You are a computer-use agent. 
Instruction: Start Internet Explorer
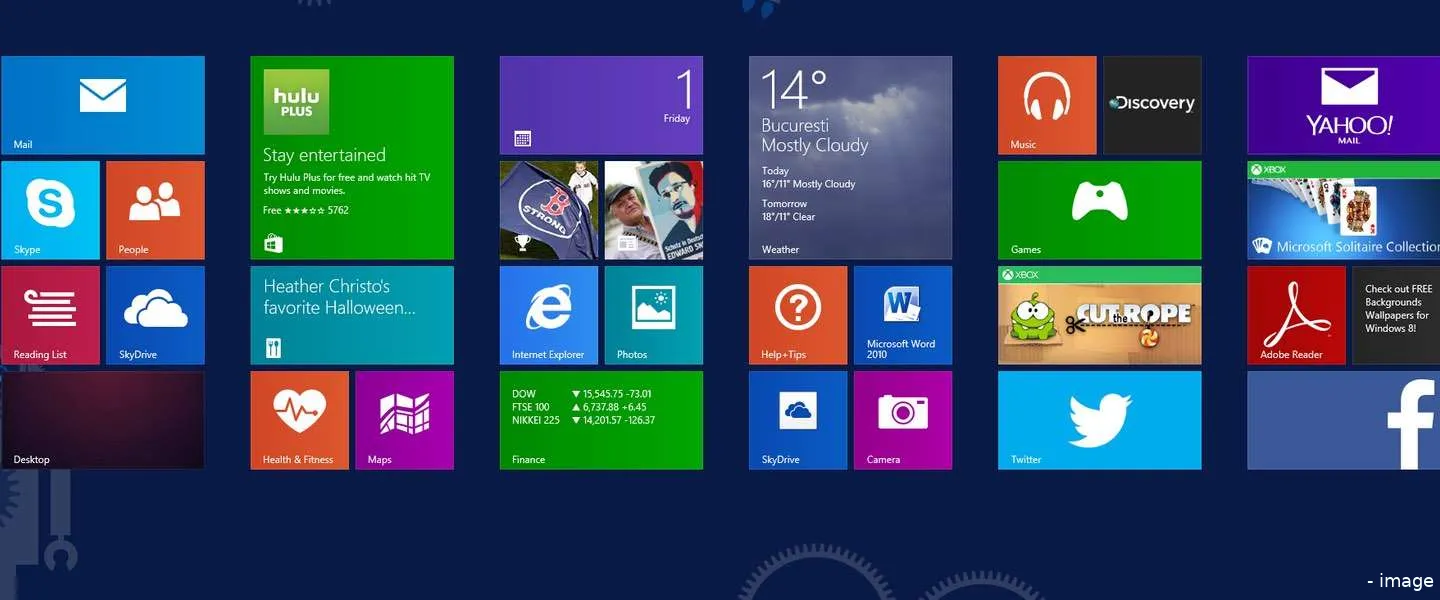[x=548, y=315]
